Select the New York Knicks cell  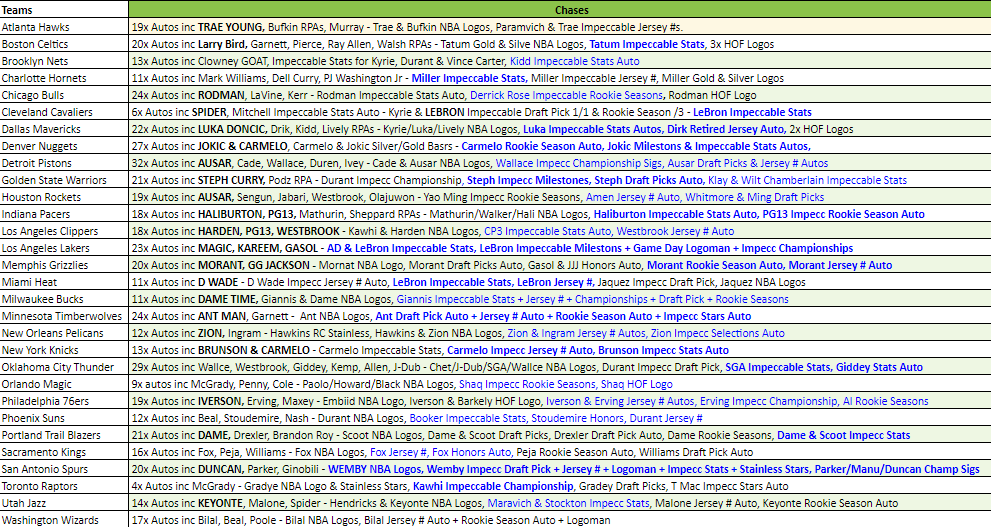click(x=64, y=350)
